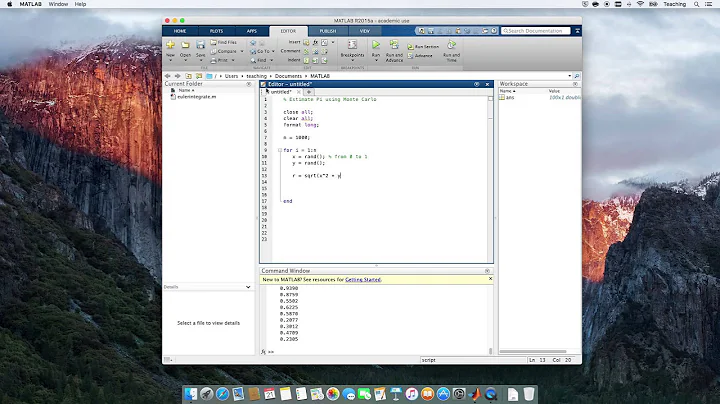Open the Window menu in the menu bar
Image resolution: width=720 pixels, height=404 pixels.
(x=58, y=4)
